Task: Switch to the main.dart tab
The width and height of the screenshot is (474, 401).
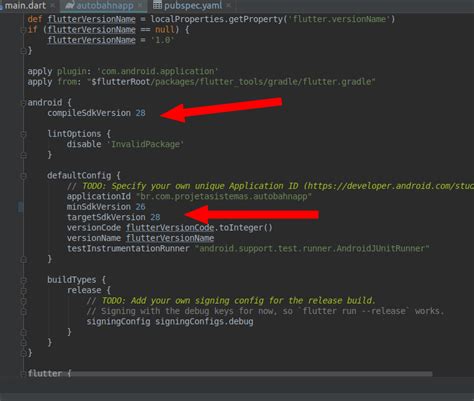Action: (25, 5)
